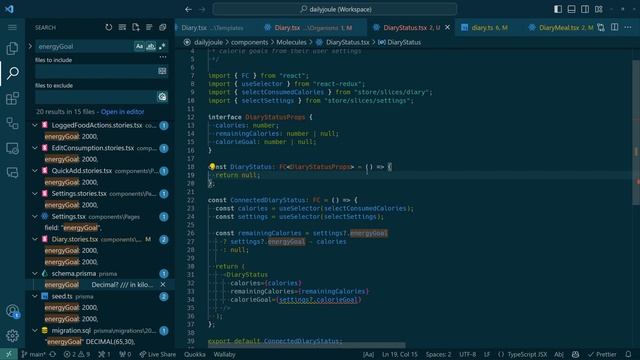Screen dimensions: 640x360
Task: Customize layout icon in title bar
Action: click(x=599, y=9)
